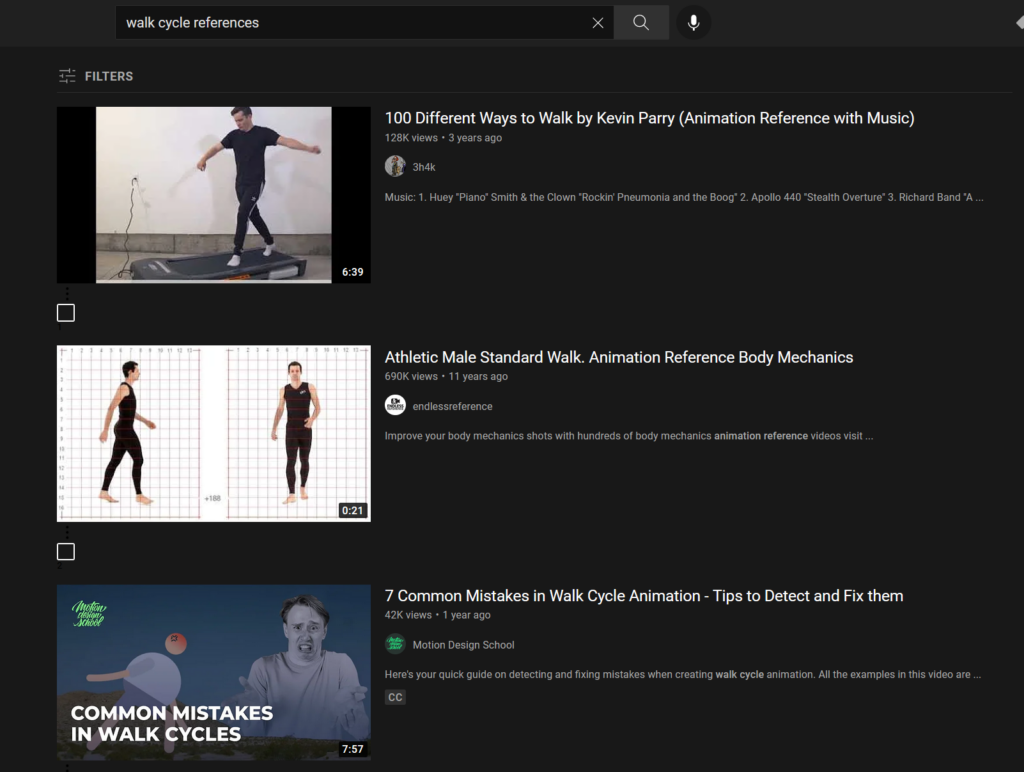Click the search magnifier button
Screen dimensions: 1024x772
pyautogui.click(x=641, y=23)
